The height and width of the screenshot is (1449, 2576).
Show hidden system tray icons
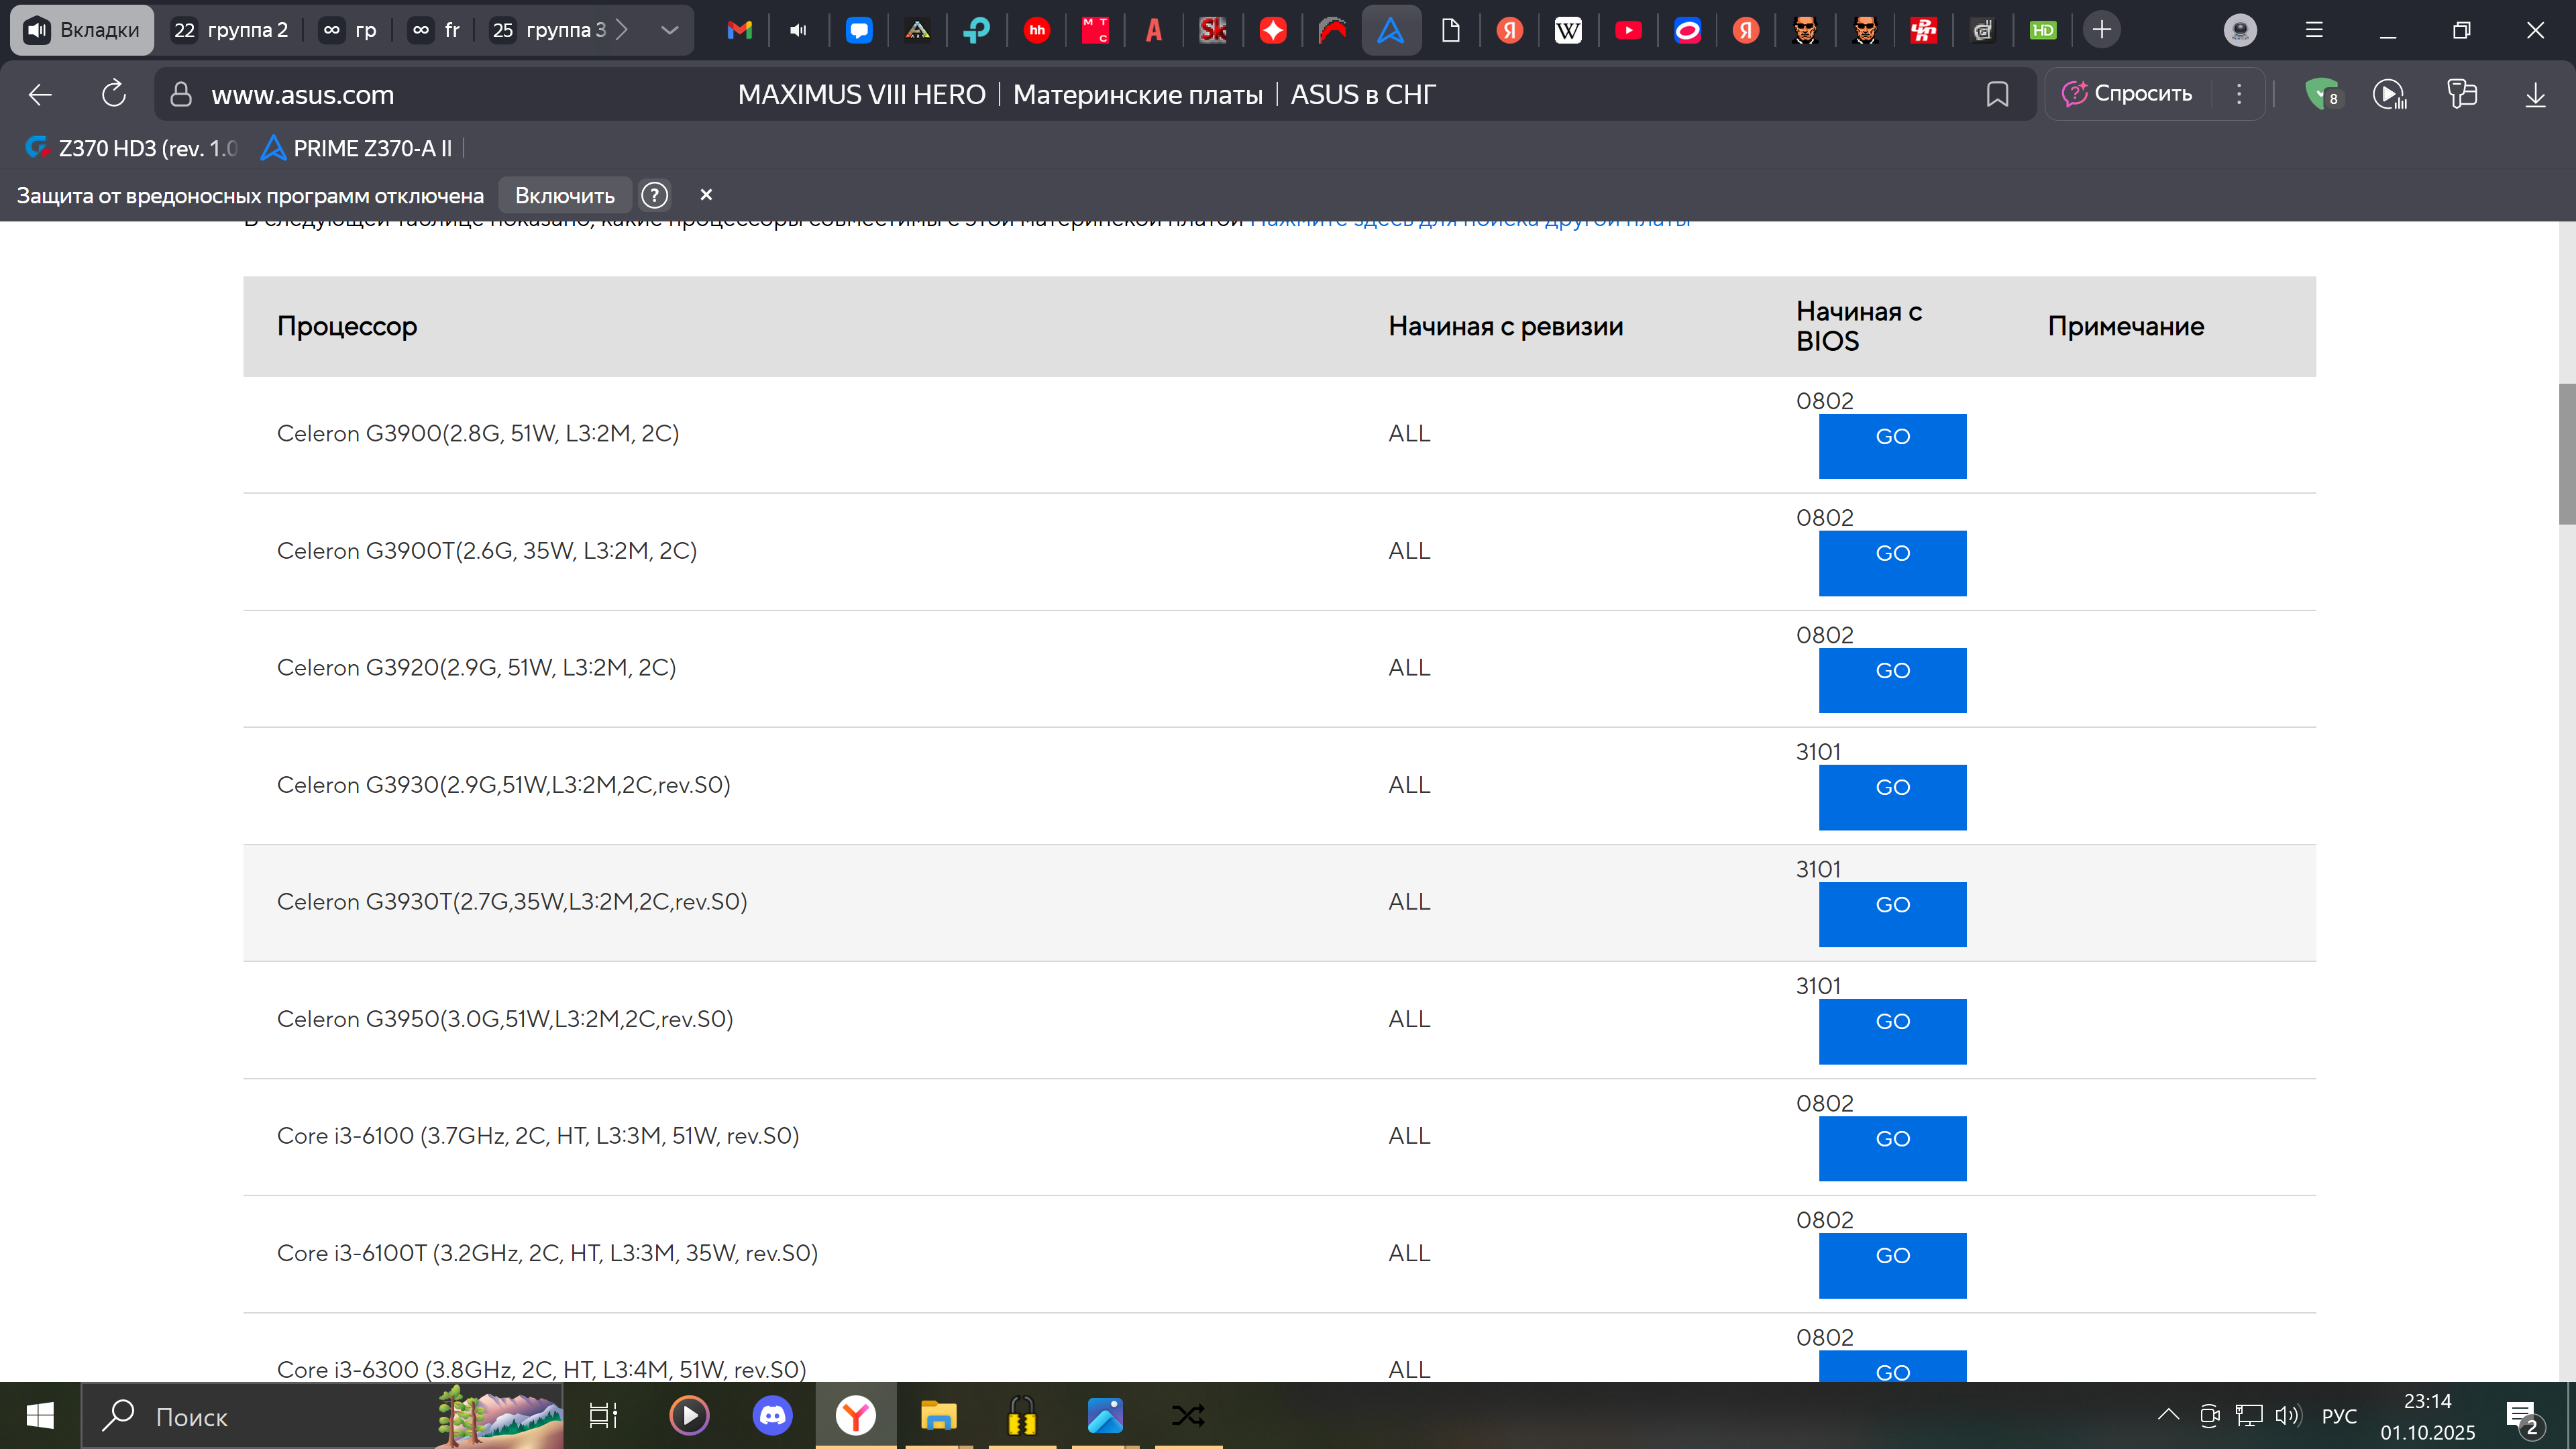click(2167, 1414)
